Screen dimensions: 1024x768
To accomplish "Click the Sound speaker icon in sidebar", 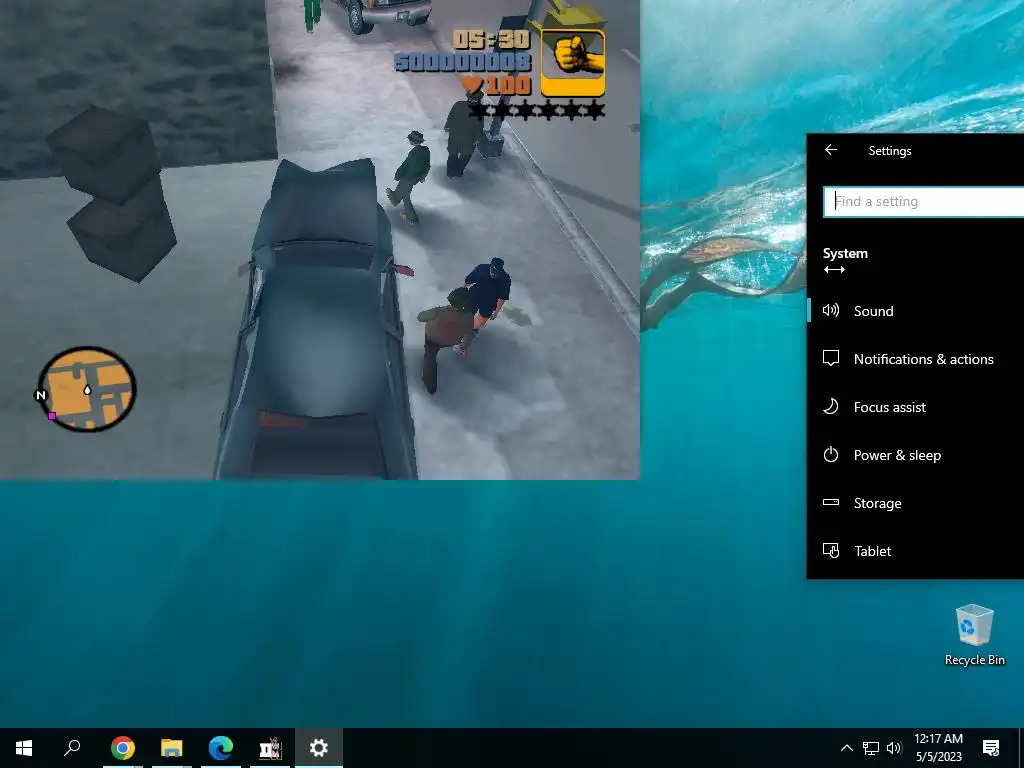I will 831,310.
